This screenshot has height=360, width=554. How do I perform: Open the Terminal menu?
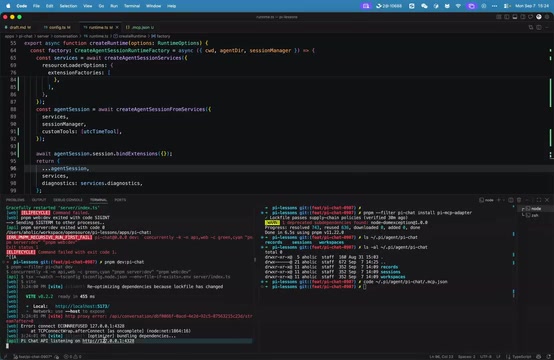click(132, 6)
